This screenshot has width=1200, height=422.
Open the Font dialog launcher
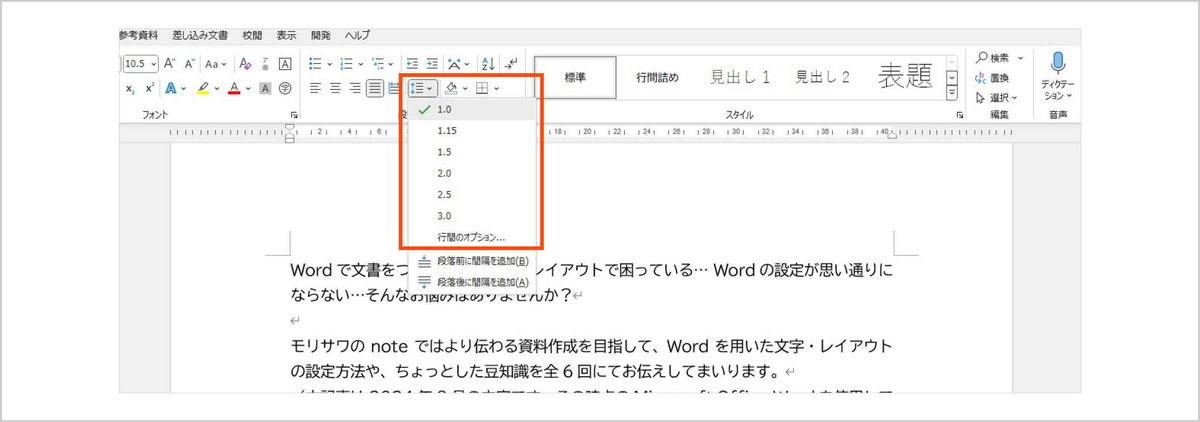[294, 115]
